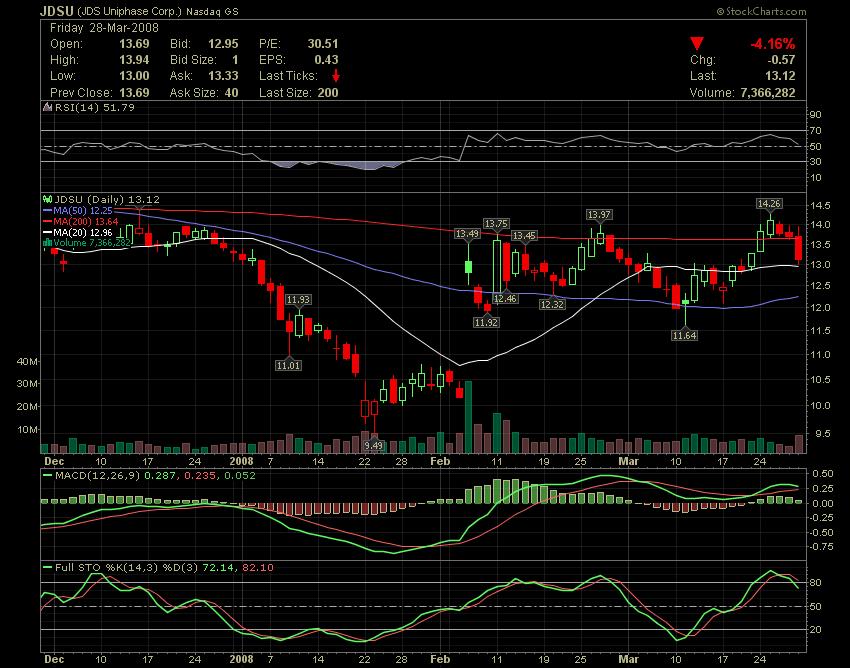Viewport: 850px width, 668px height.
Task: Select the EPS value 0.43
Action: click(x=326, y=60)
